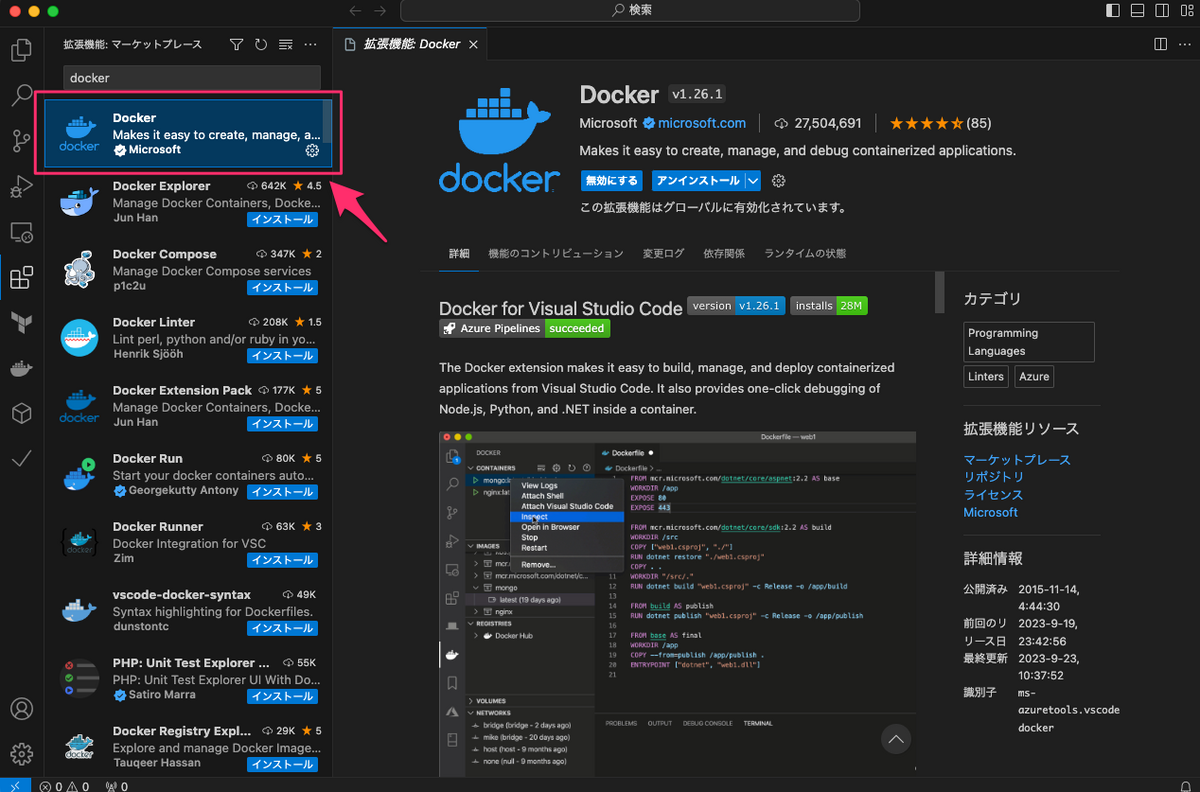Toggle the secondary side bar layout icon

(1162, 10)
